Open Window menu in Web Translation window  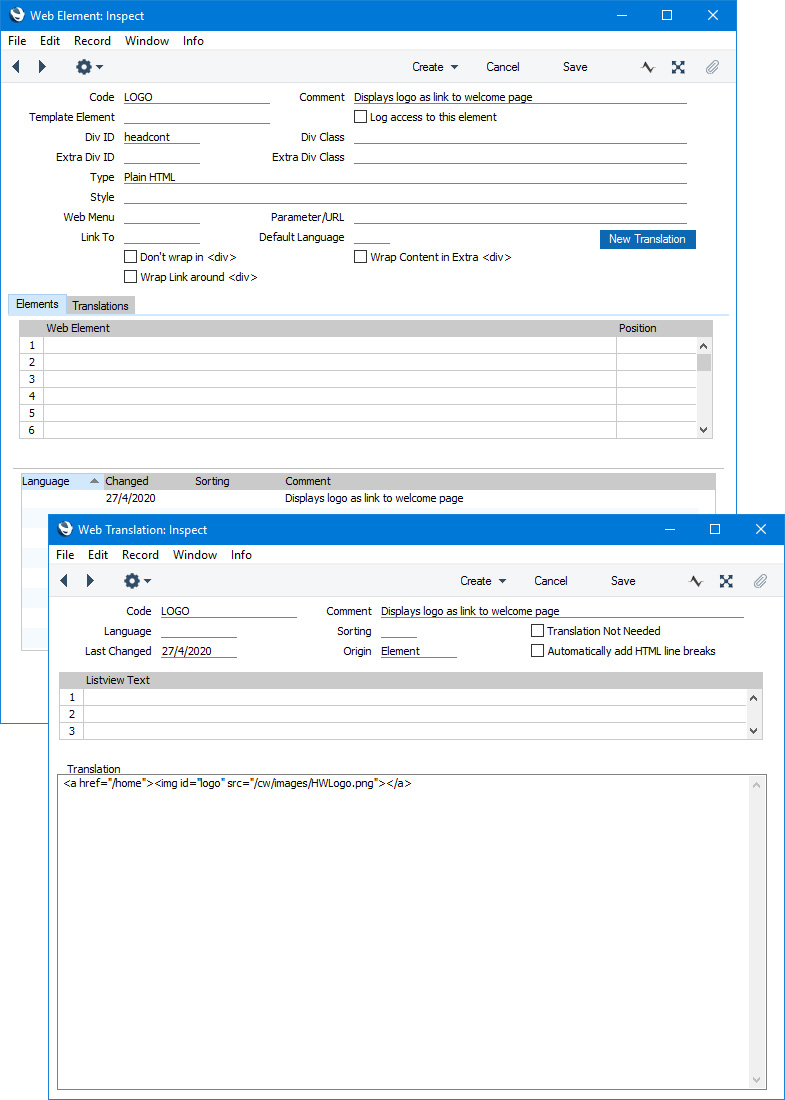point(195,555)
